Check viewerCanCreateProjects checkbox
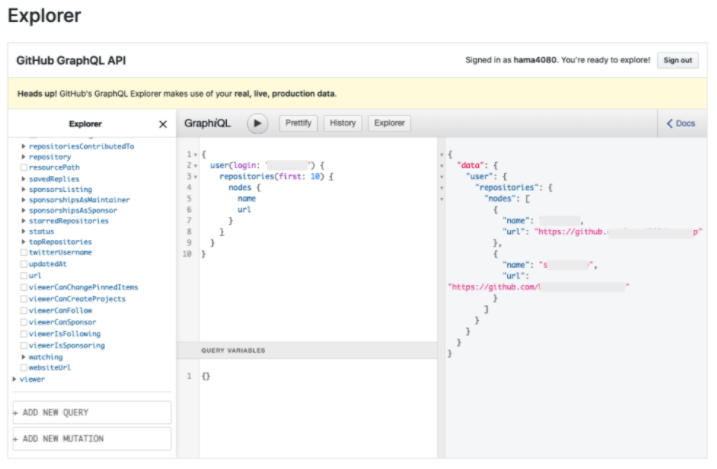 click(x=24, y=299)
